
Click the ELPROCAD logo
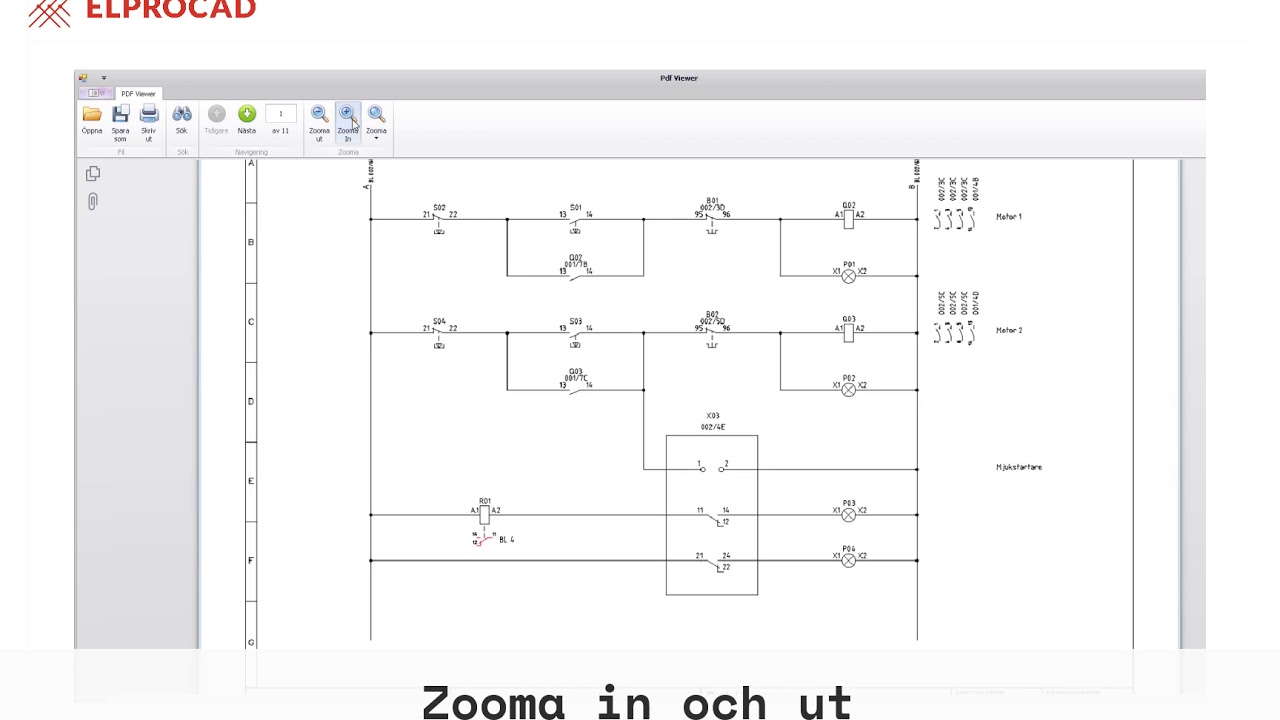click(142, 11)
